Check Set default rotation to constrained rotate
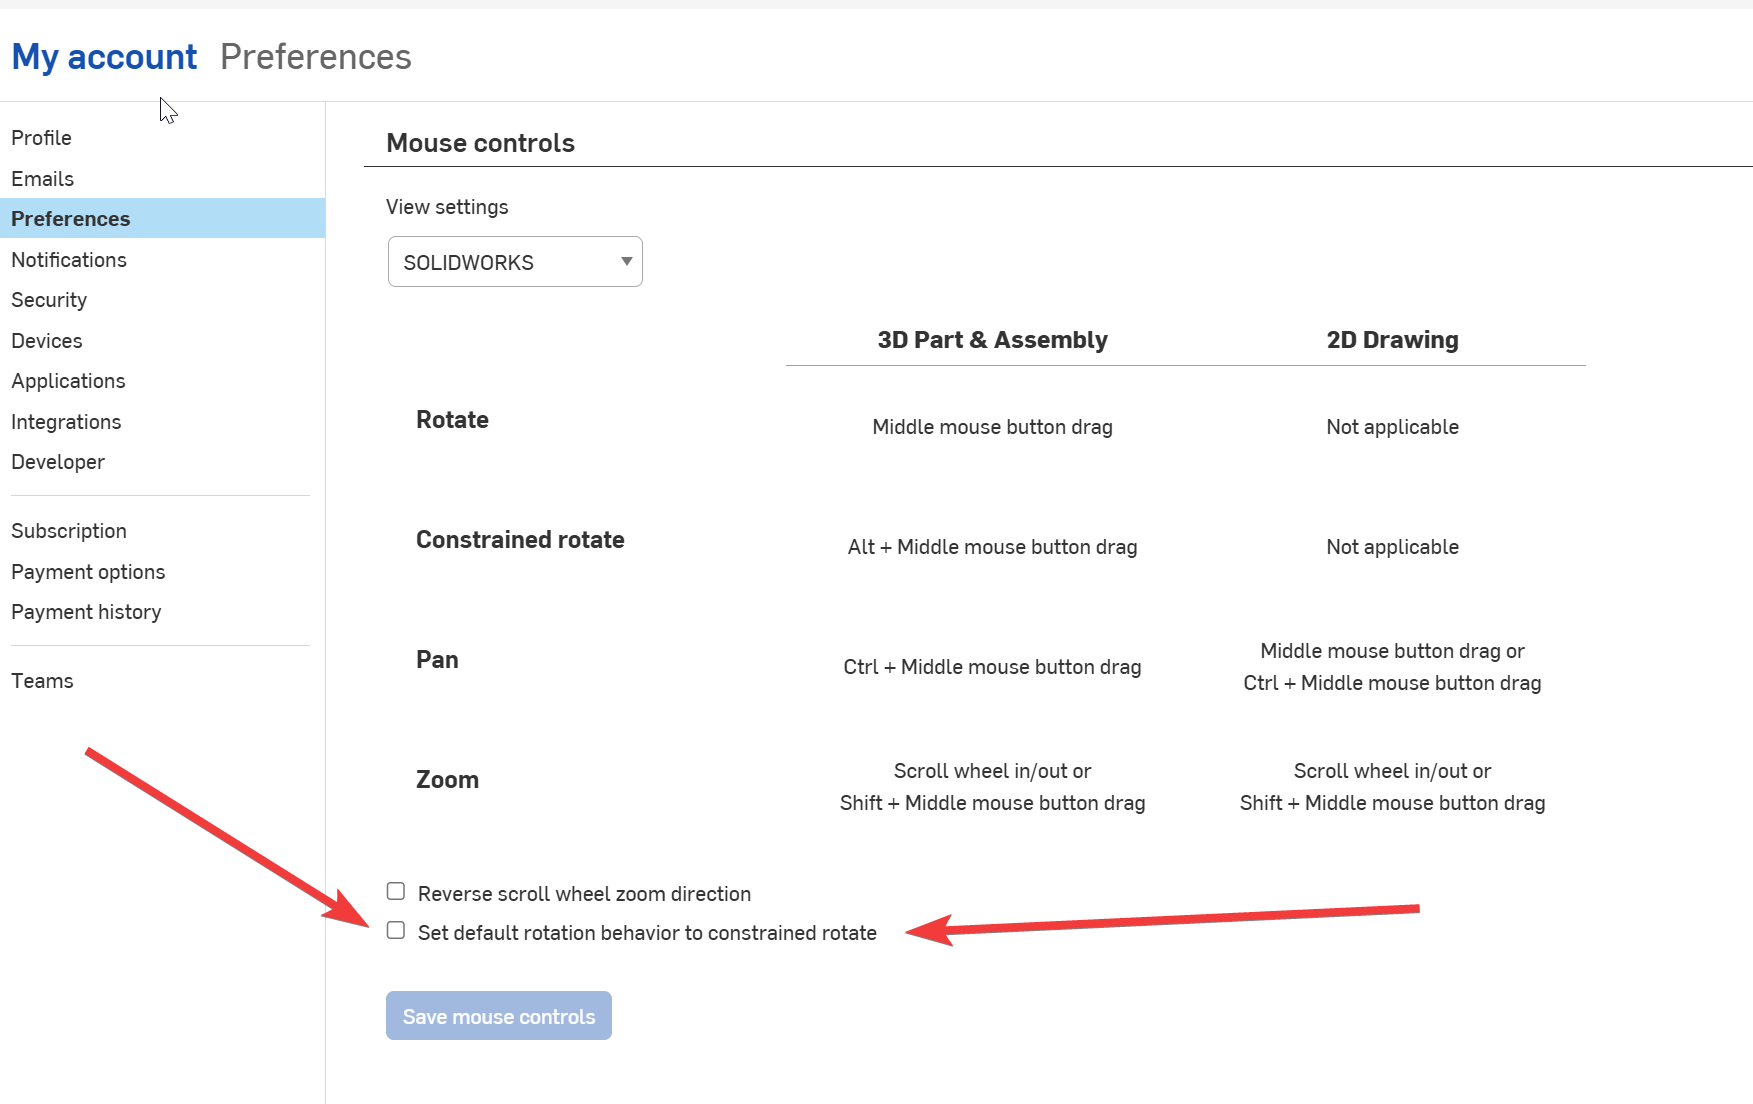Viewport: 1753px width, 1104px height. (x=396, y=931)
